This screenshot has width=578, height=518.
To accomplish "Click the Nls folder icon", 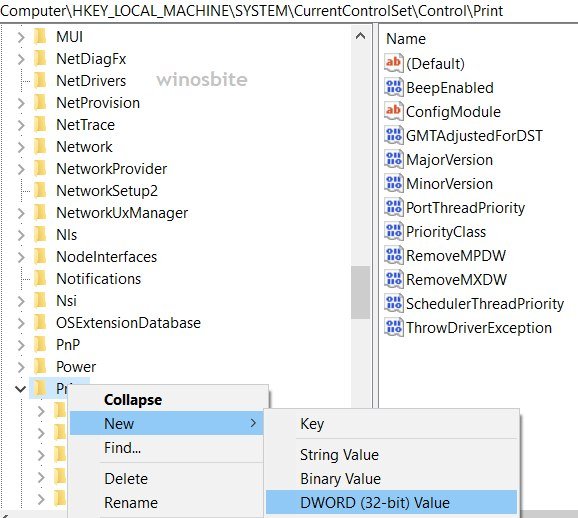I will click(x=40, y=235).
